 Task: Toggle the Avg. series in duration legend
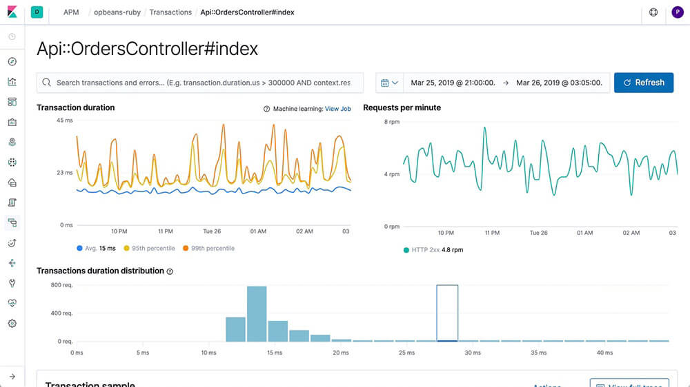[96, 248]
